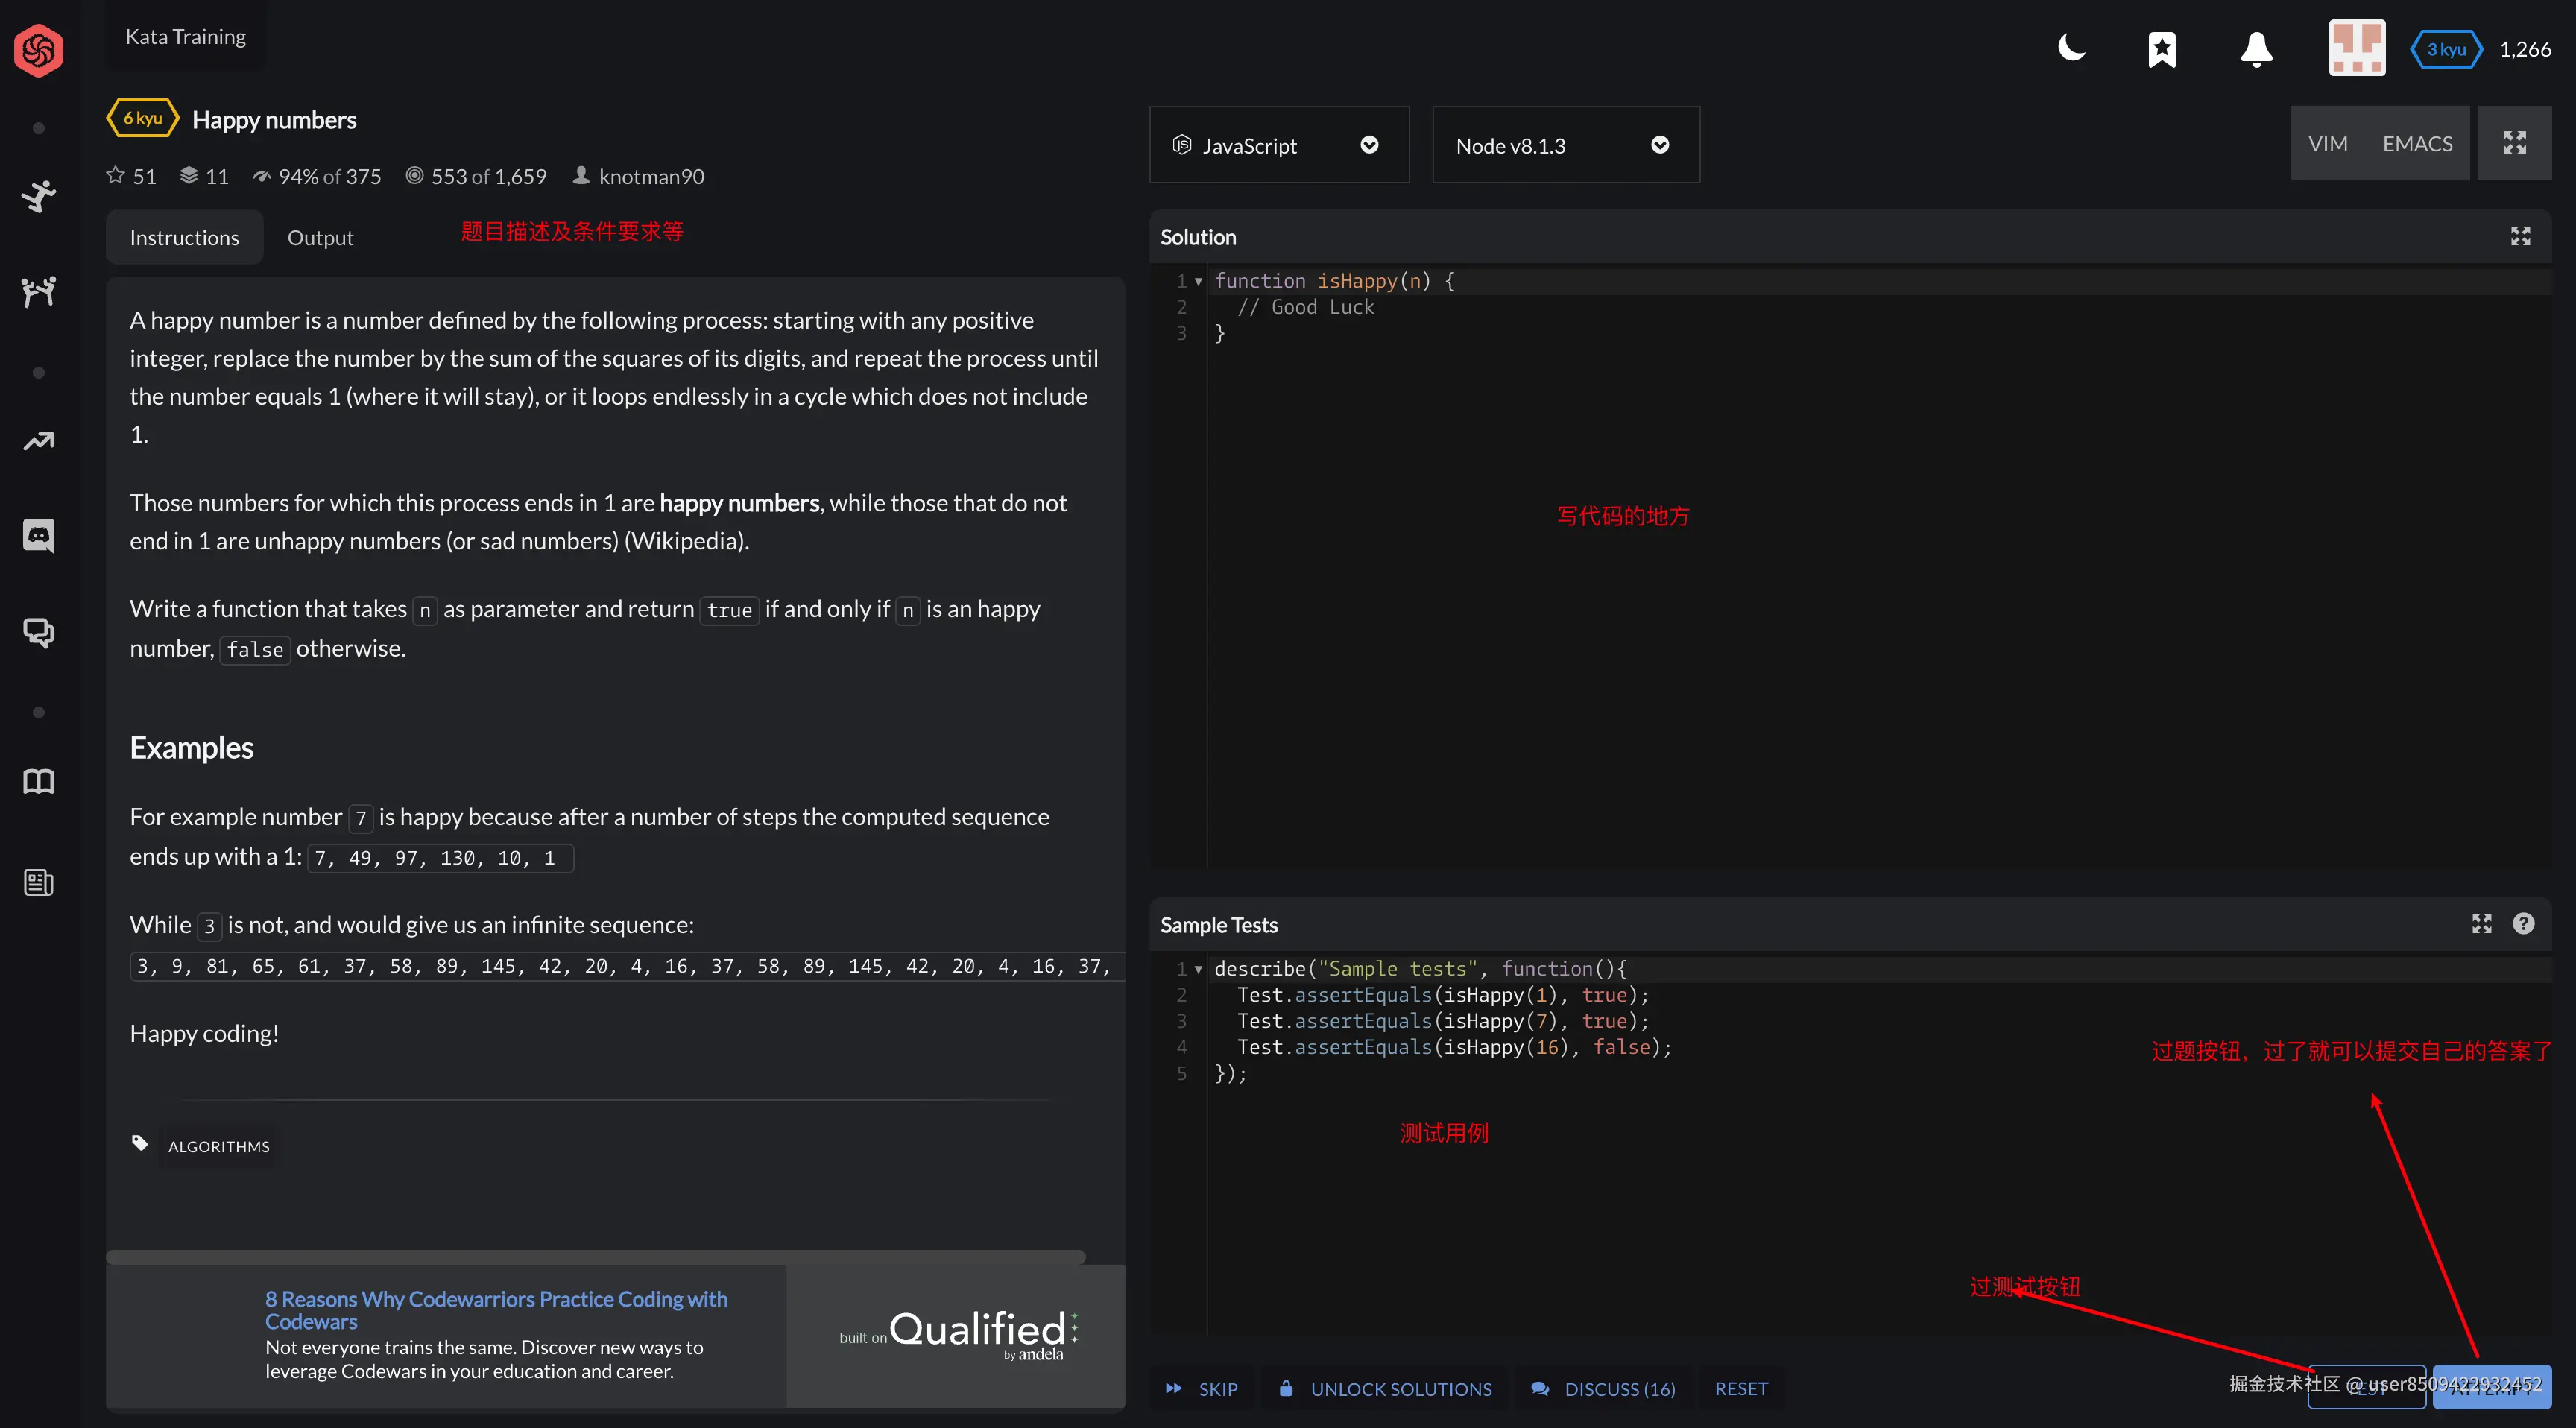Open the bookmarked collections icon
This screenshot has width=2576, height=1428.
point(2162,49)
